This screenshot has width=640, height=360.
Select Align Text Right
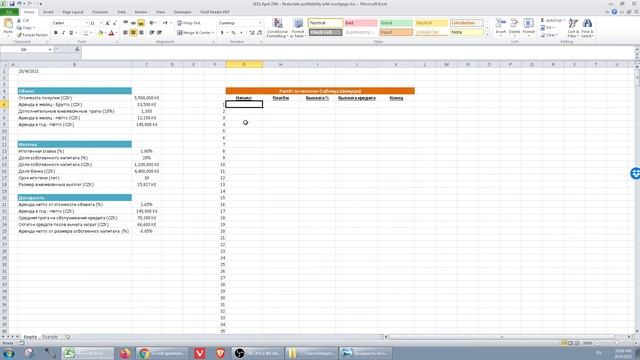141,33
